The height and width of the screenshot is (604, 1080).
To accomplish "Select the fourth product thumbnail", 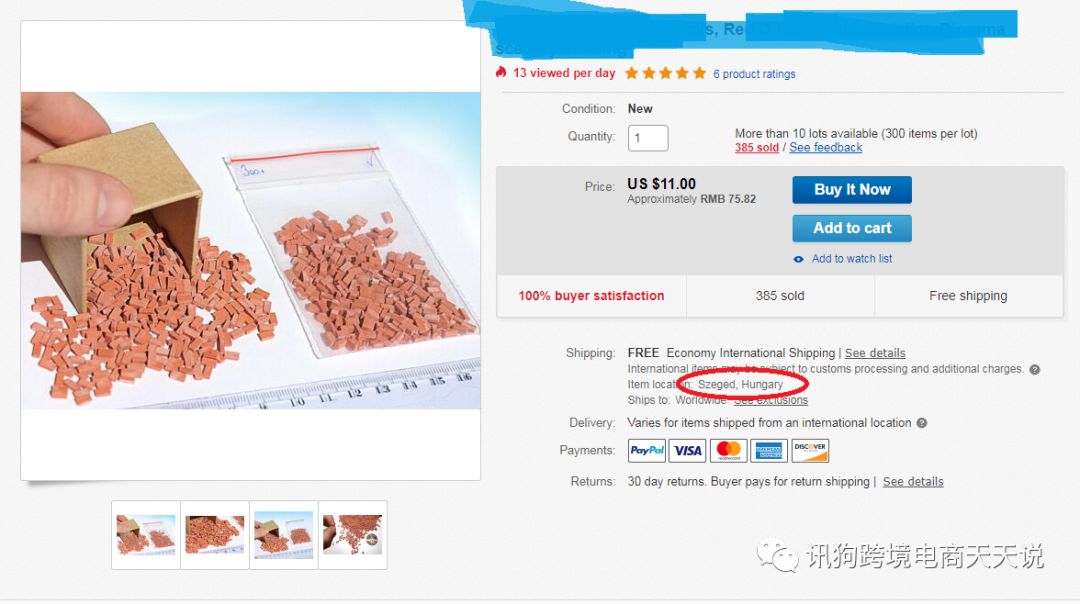I will click(x=353, y=535).
